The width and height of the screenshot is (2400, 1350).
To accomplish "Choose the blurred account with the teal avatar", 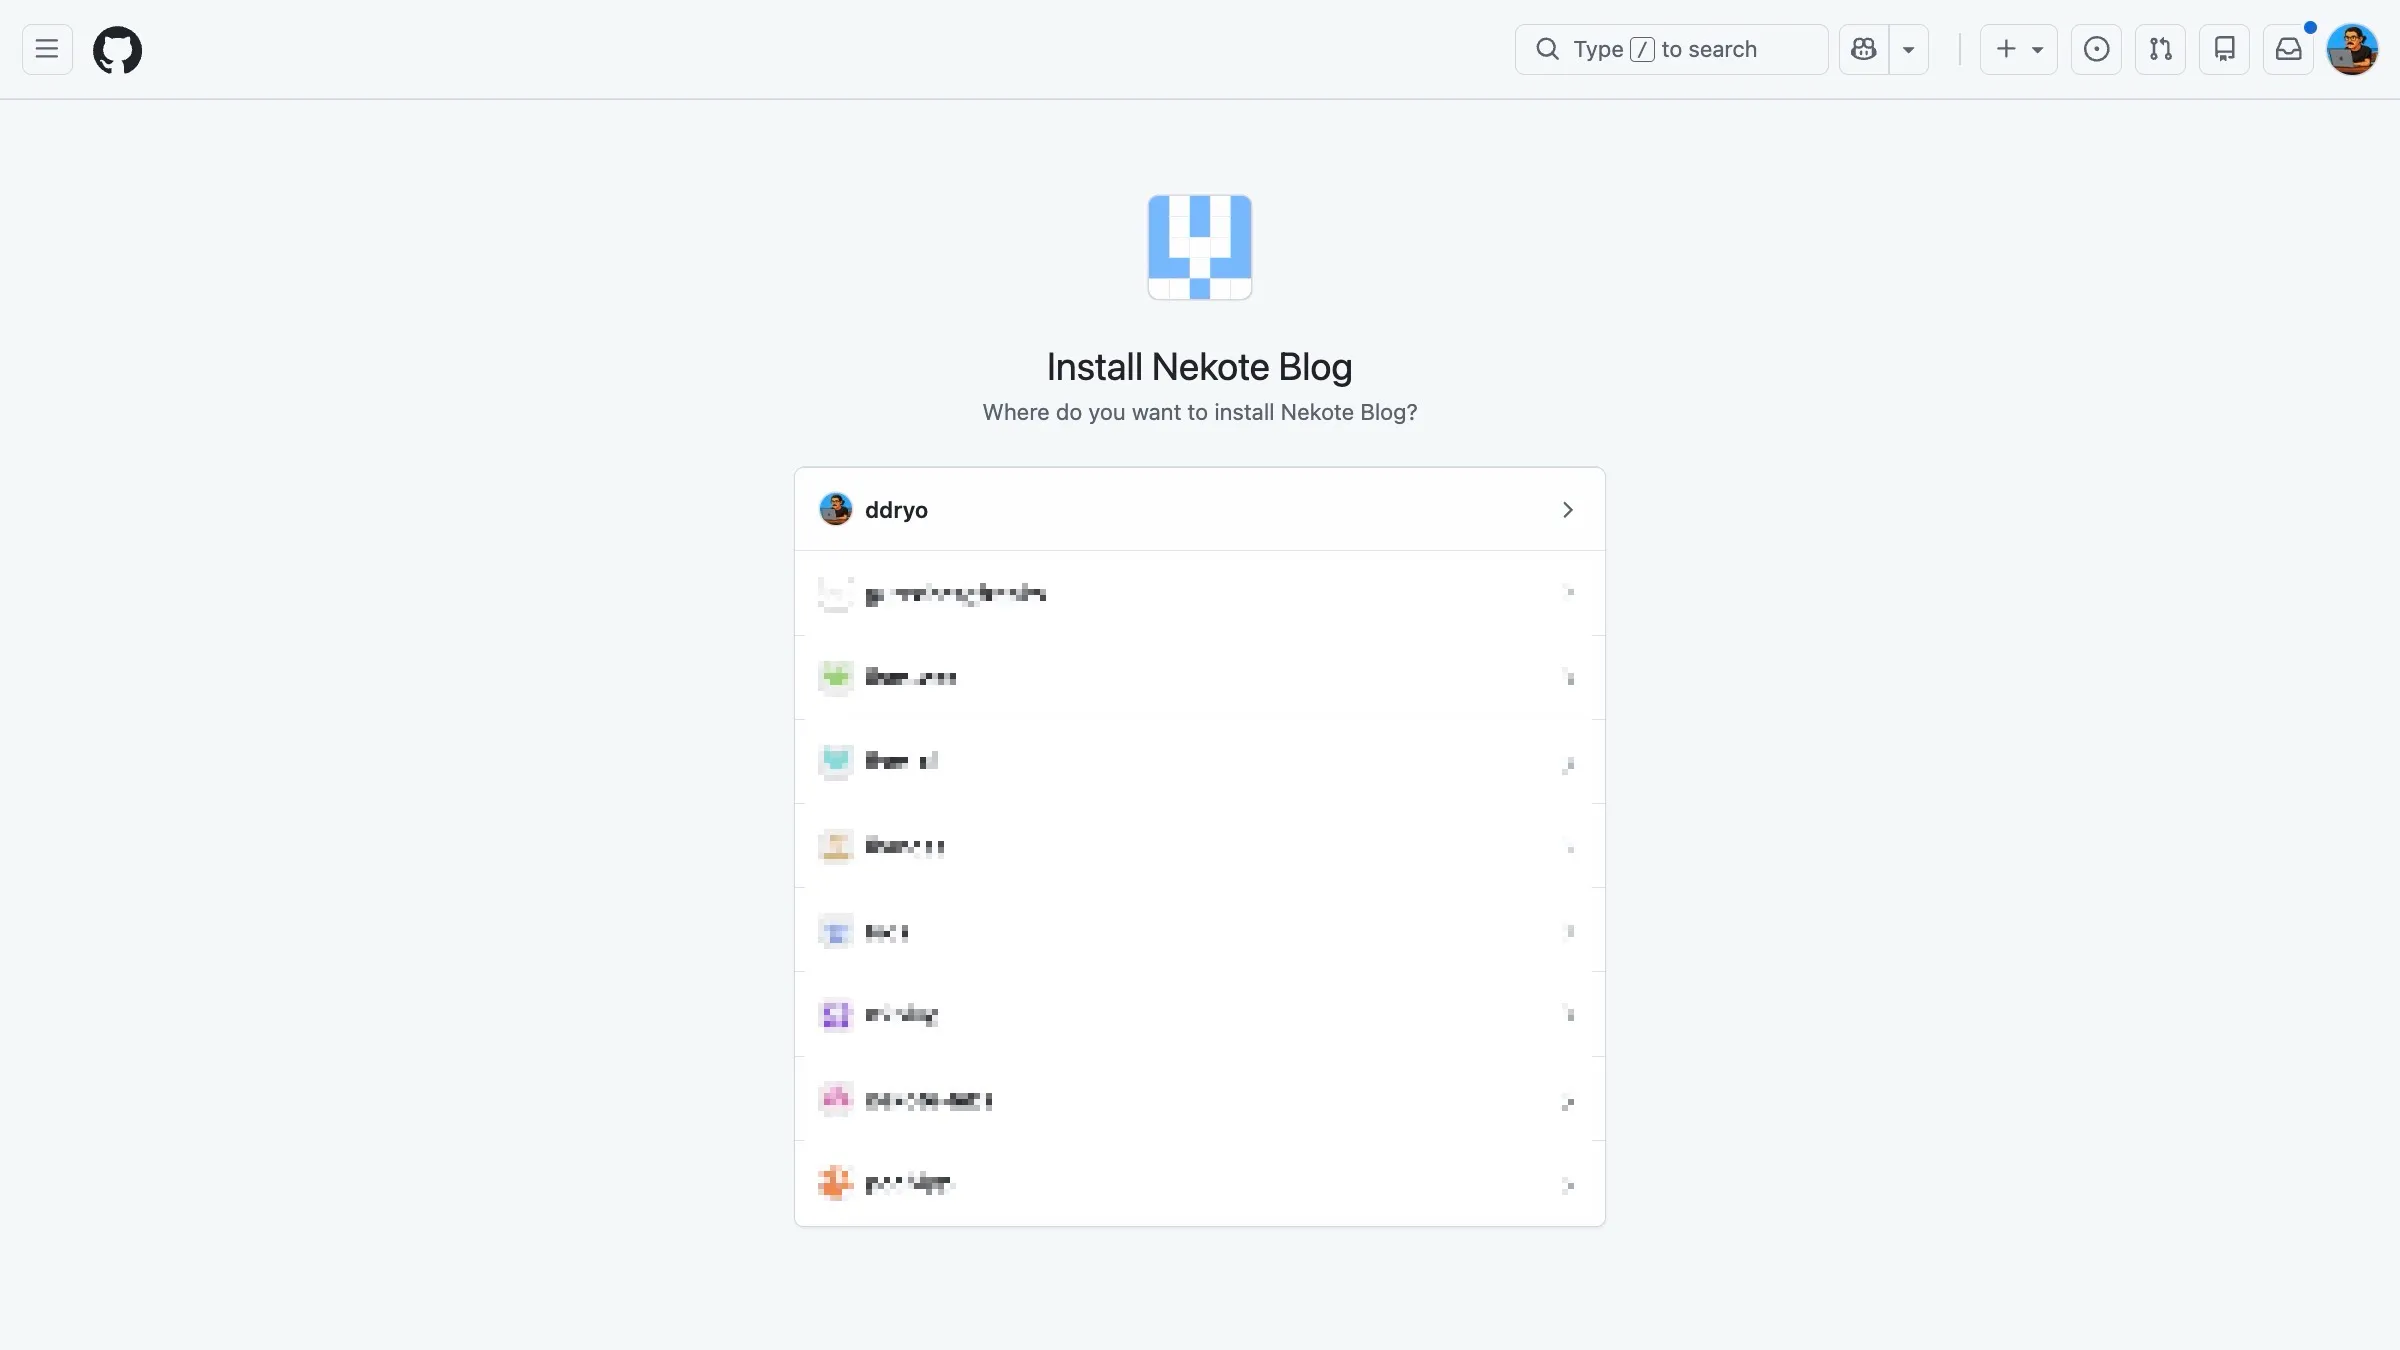I will pyautogui.click(x=1200, y=761).
